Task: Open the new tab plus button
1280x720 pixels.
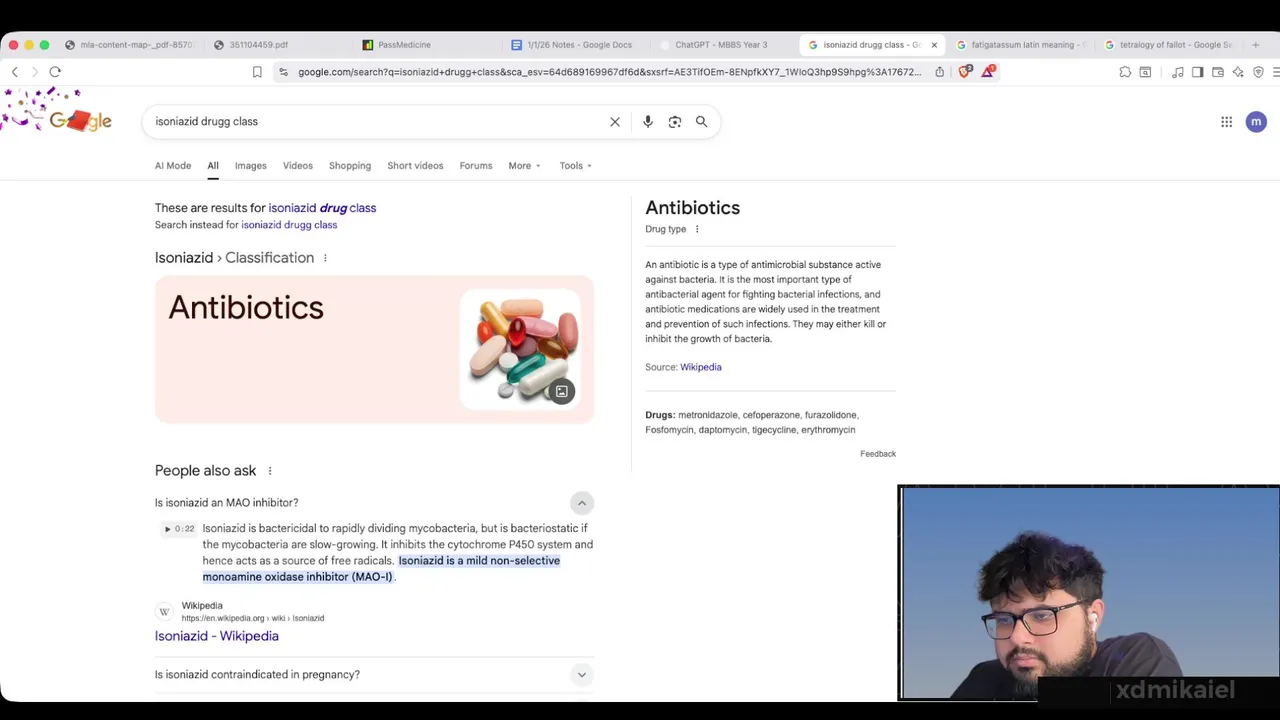Action: point(1255,45)
